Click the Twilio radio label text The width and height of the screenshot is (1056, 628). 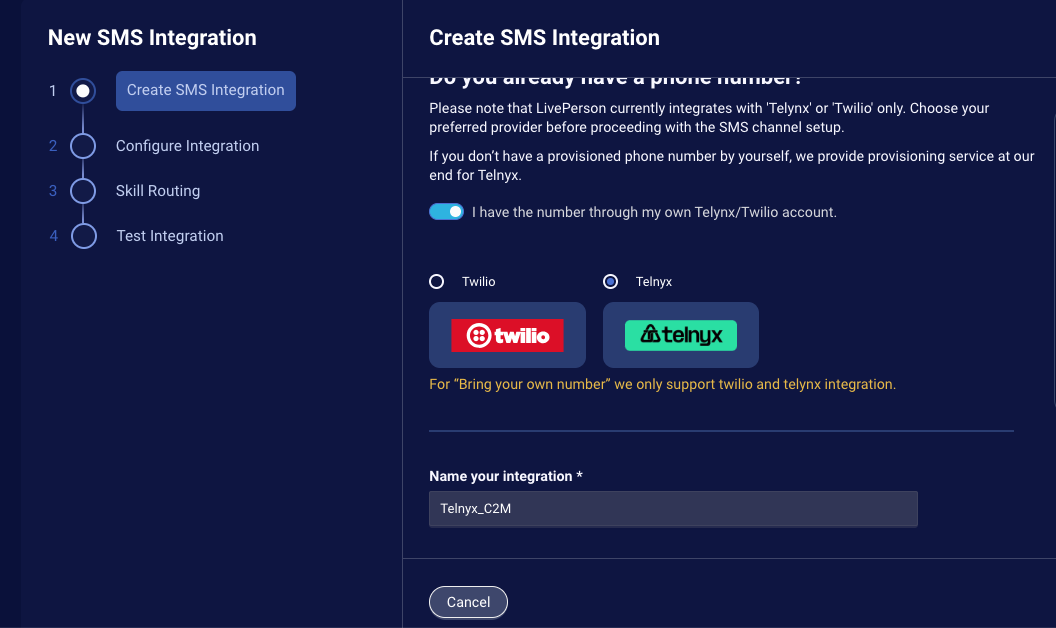click(478, 282)
